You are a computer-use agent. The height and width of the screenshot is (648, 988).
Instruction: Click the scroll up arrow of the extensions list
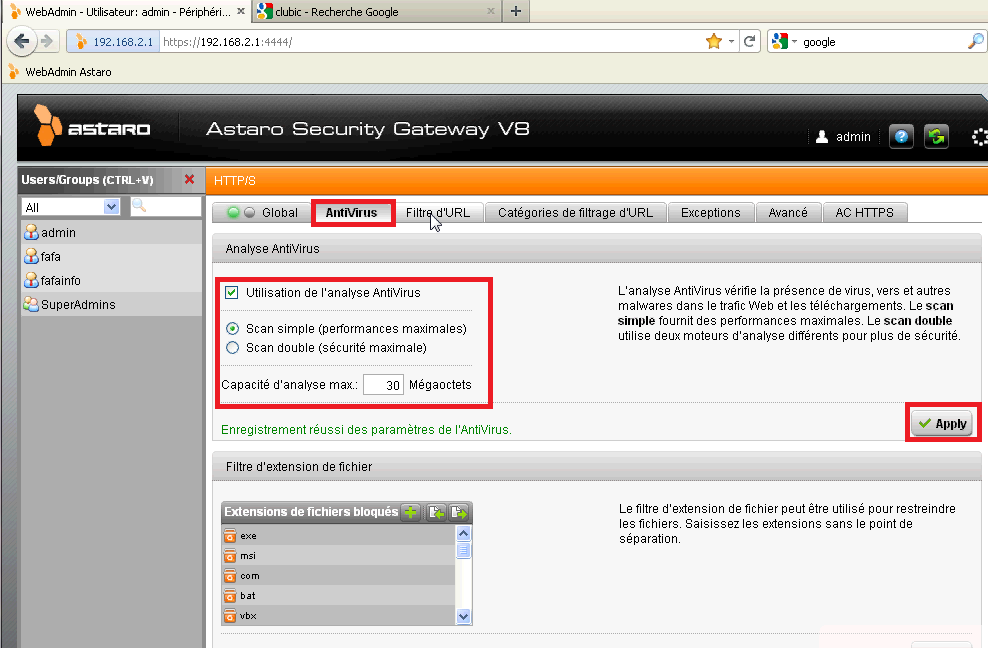464,534
